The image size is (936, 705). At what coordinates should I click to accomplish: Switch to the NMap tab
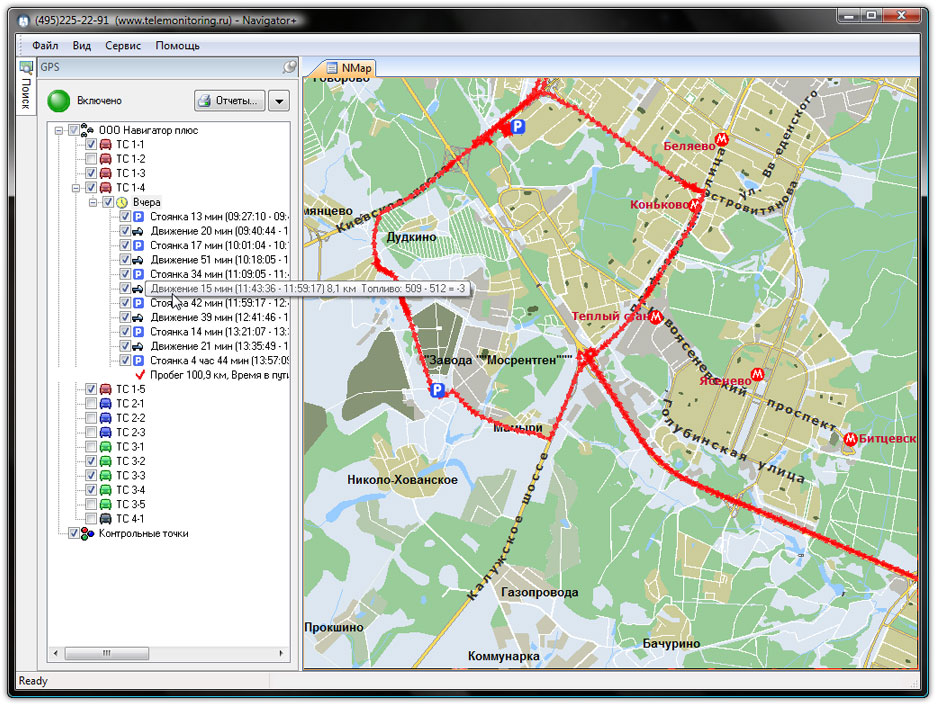pyautogui.click(x=349, y=68)
